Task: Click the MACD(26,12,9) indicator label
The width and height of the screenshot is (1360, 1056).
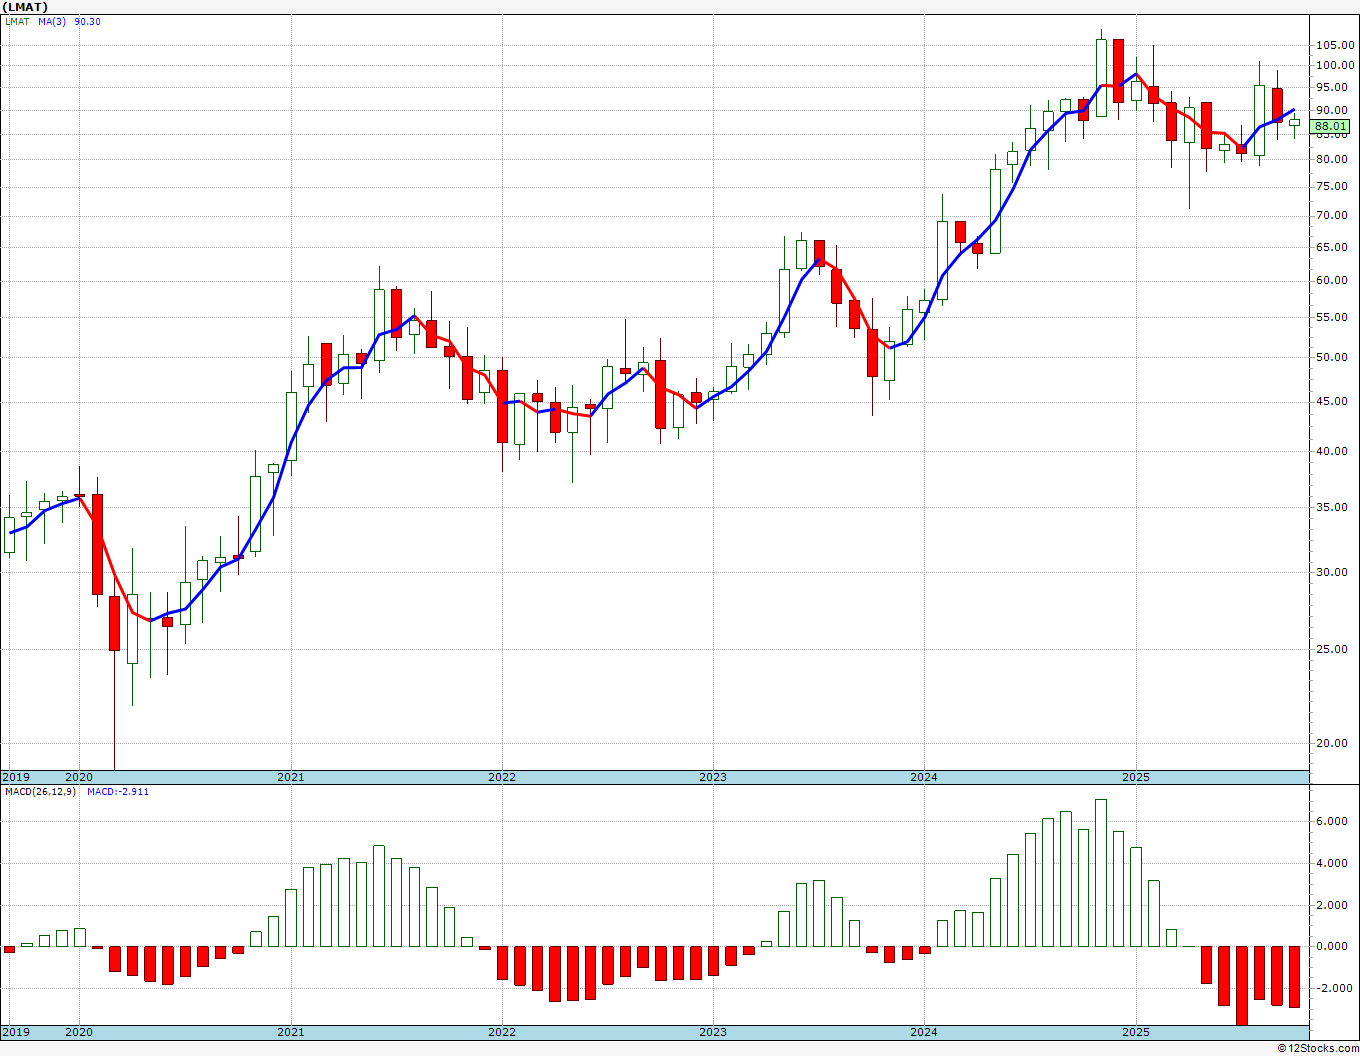Action: [x=40, y=792]
